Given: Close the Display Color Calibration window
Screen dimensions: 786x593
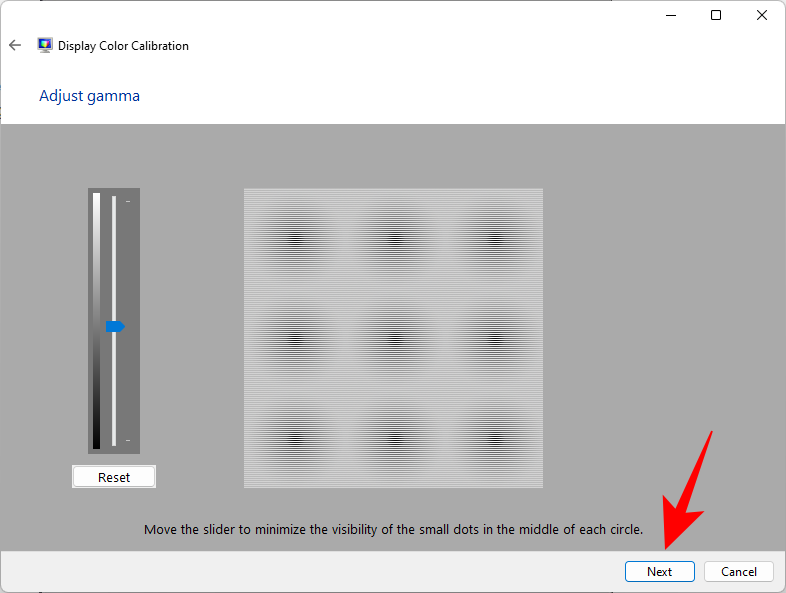Looking at the screenshot, I should pyautogui.click(x=761, y=16).
